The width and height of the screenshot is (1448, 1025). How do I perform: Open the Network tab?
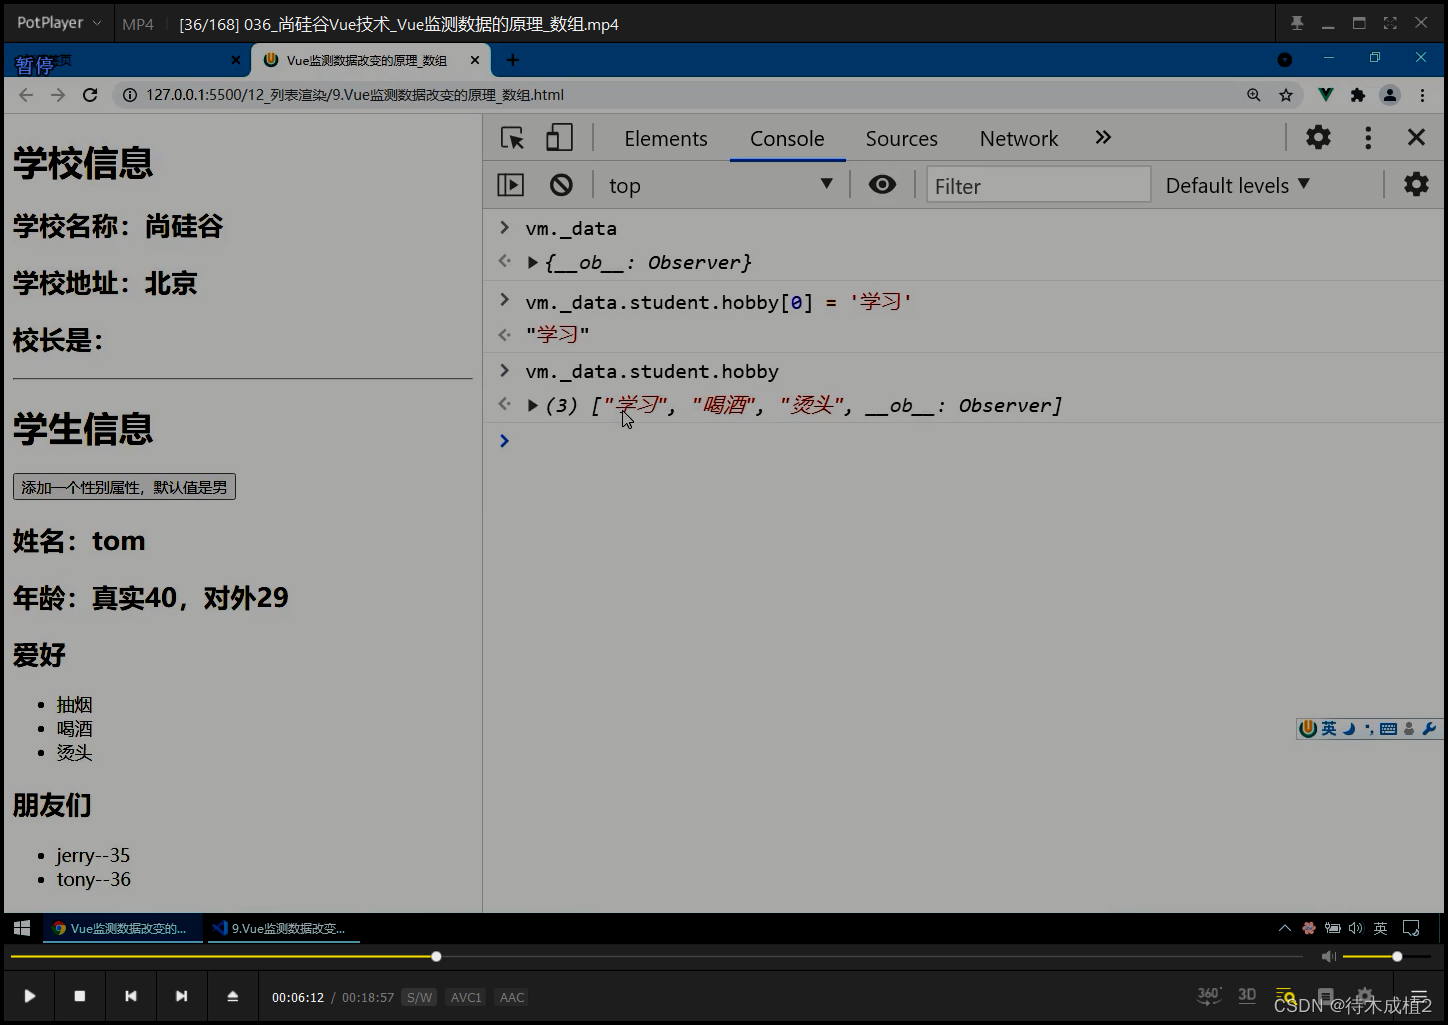pos(1019,139)
